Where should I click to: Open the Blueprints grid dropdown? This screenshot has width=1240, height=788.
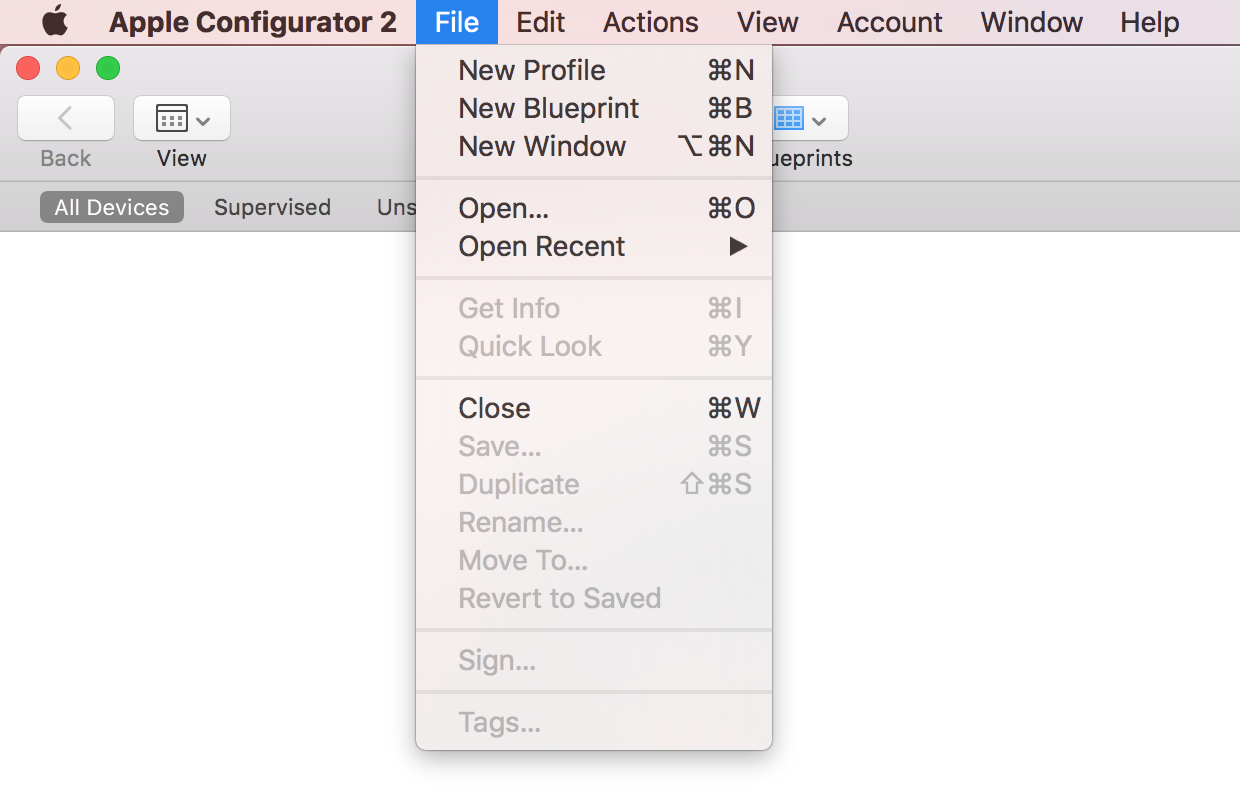click(x=808, y=119)
